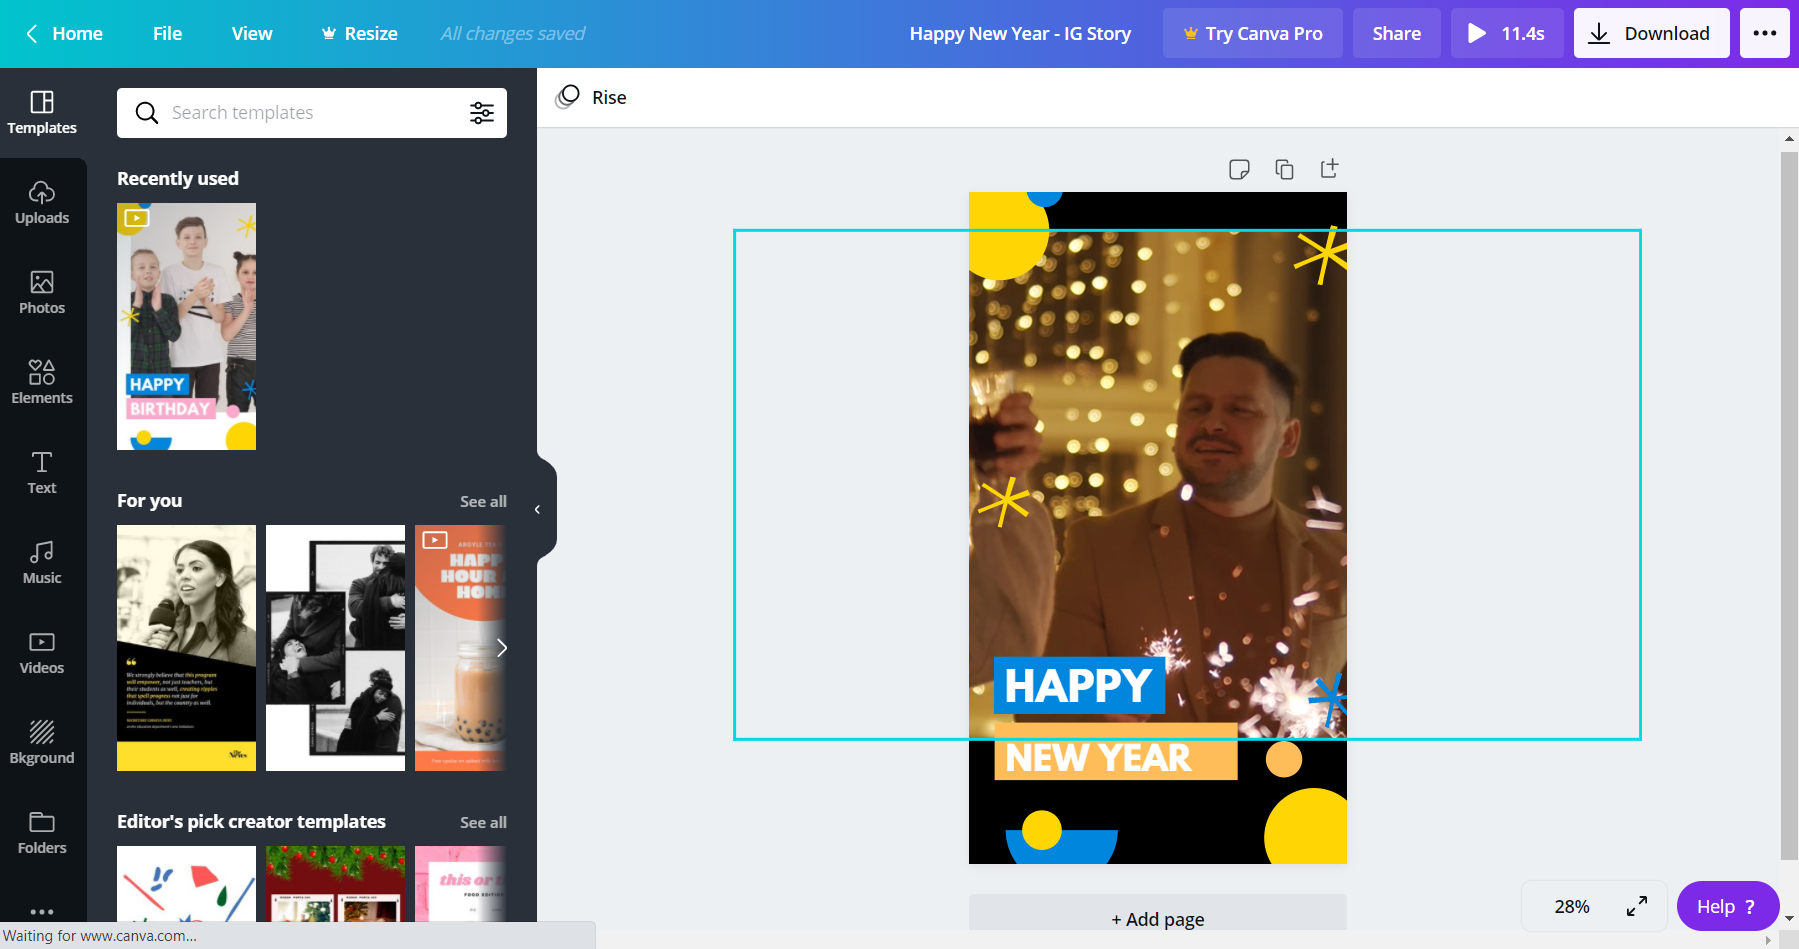
Task: Open the 28% zoom control
Action: (x=1572, y=906)
